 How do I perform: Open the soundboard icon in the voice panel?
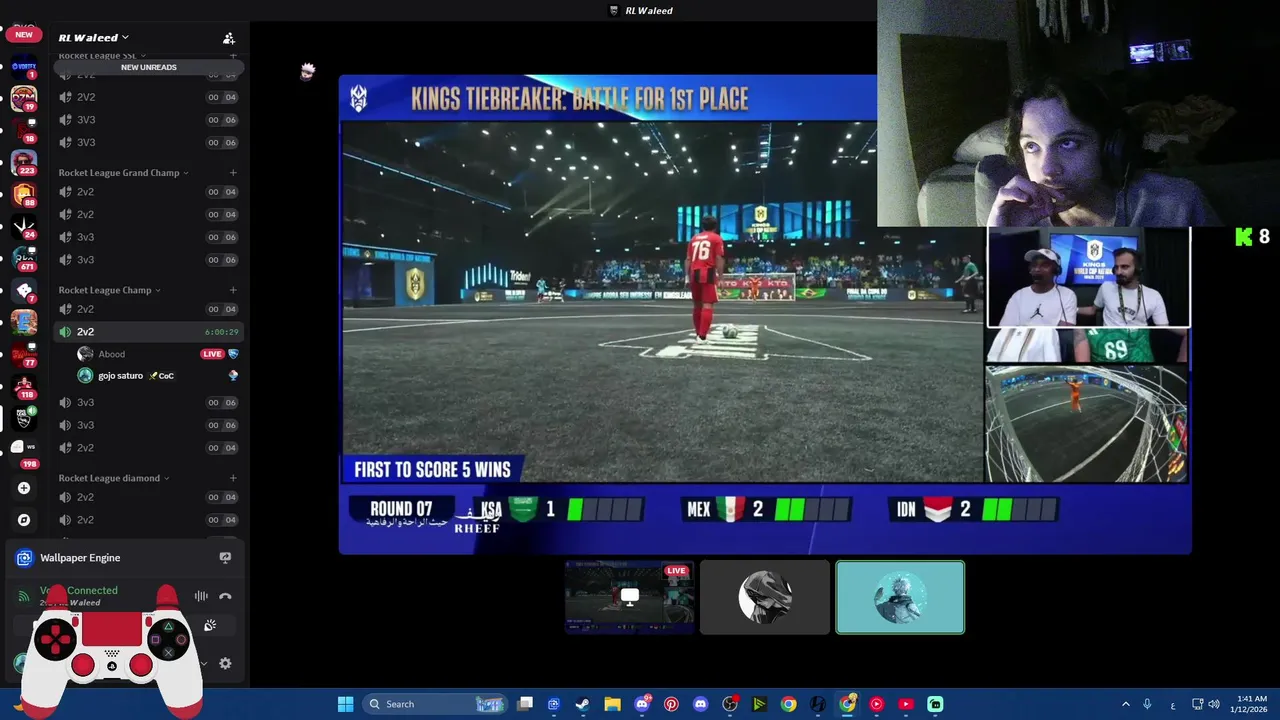click(x=210, y=625)
